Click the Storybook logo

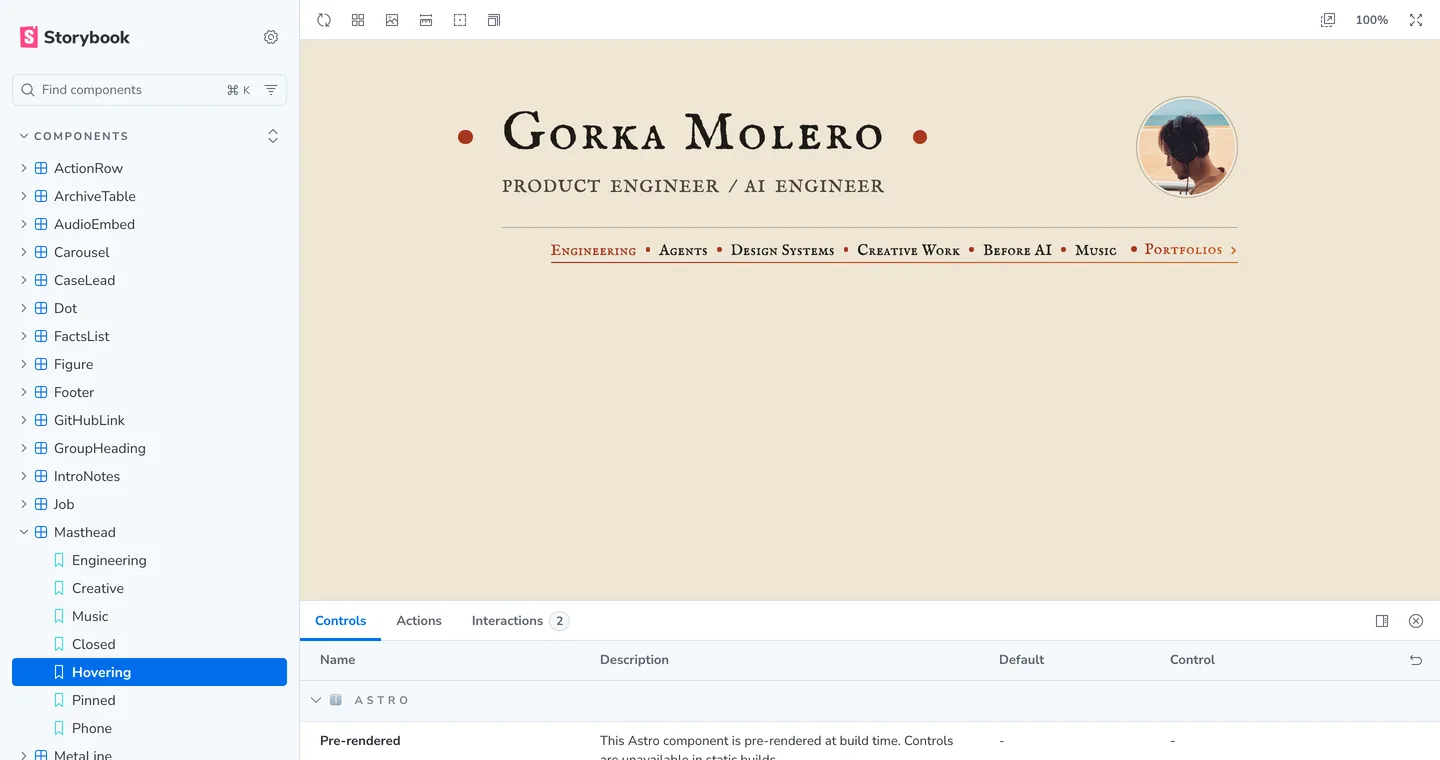pos(75,37)
